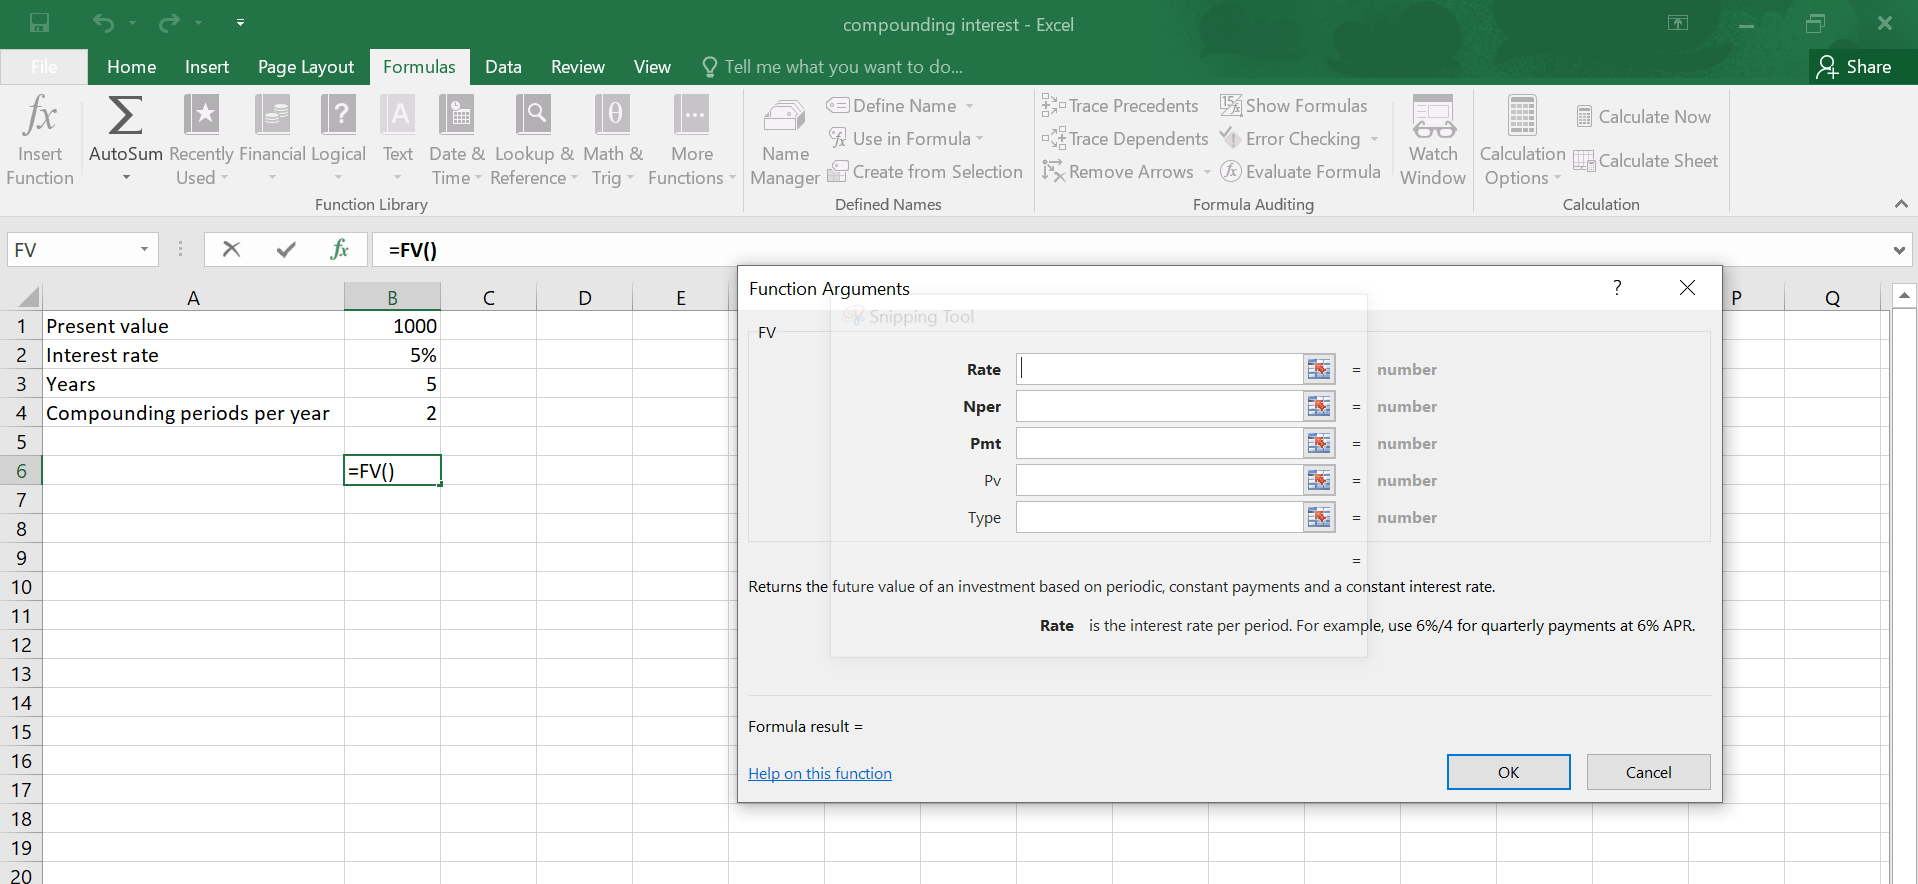Click the Pv input field

click(x=1159, y=480)
